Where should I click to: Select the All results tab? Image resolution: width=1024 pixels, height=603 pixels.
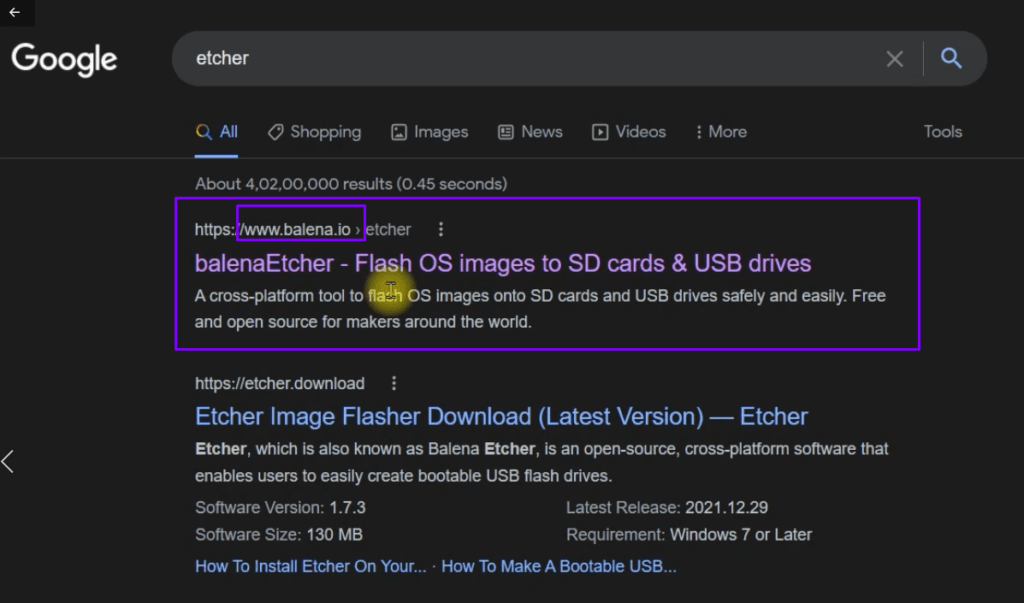[216, 132]
